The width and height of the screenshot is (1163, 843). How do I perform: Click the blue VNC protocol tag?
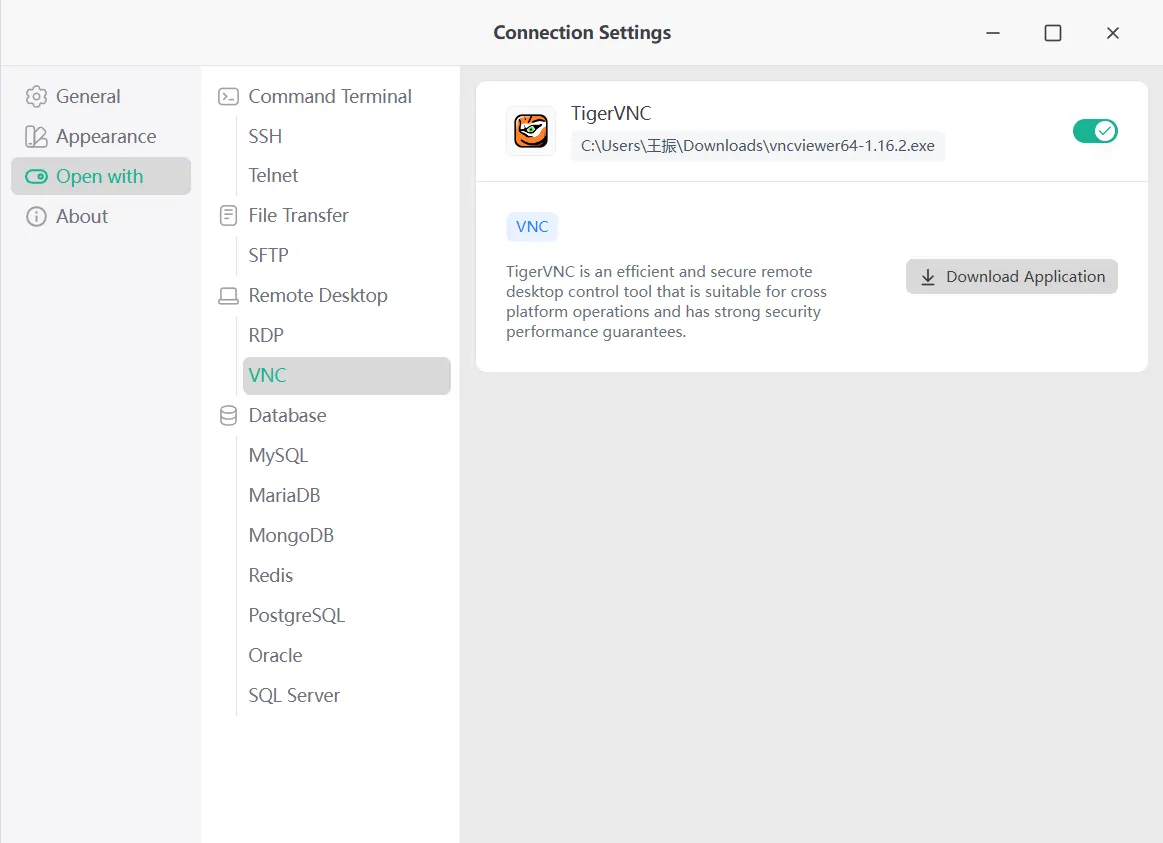pos(532,227)
